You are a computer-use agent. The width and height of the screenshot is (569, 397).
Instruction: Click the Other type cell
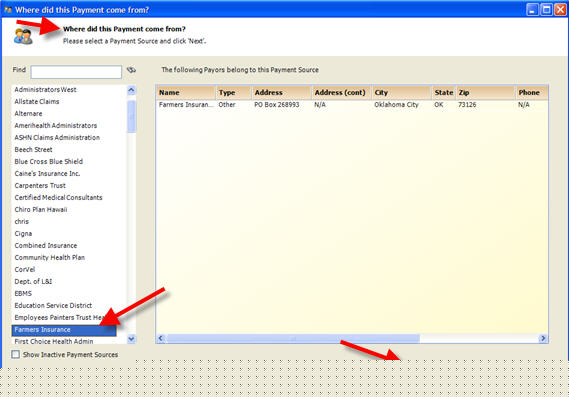(227, 105)
